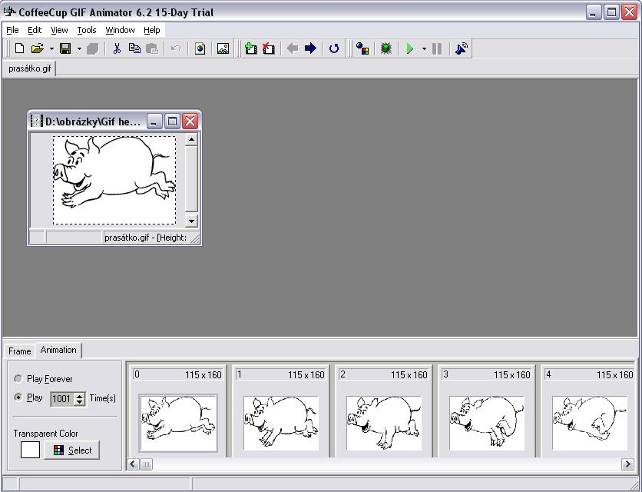Select frame 3 thumbnail
Image resolution: width=642 pixels, height=492 pixels.
point(487,423)
